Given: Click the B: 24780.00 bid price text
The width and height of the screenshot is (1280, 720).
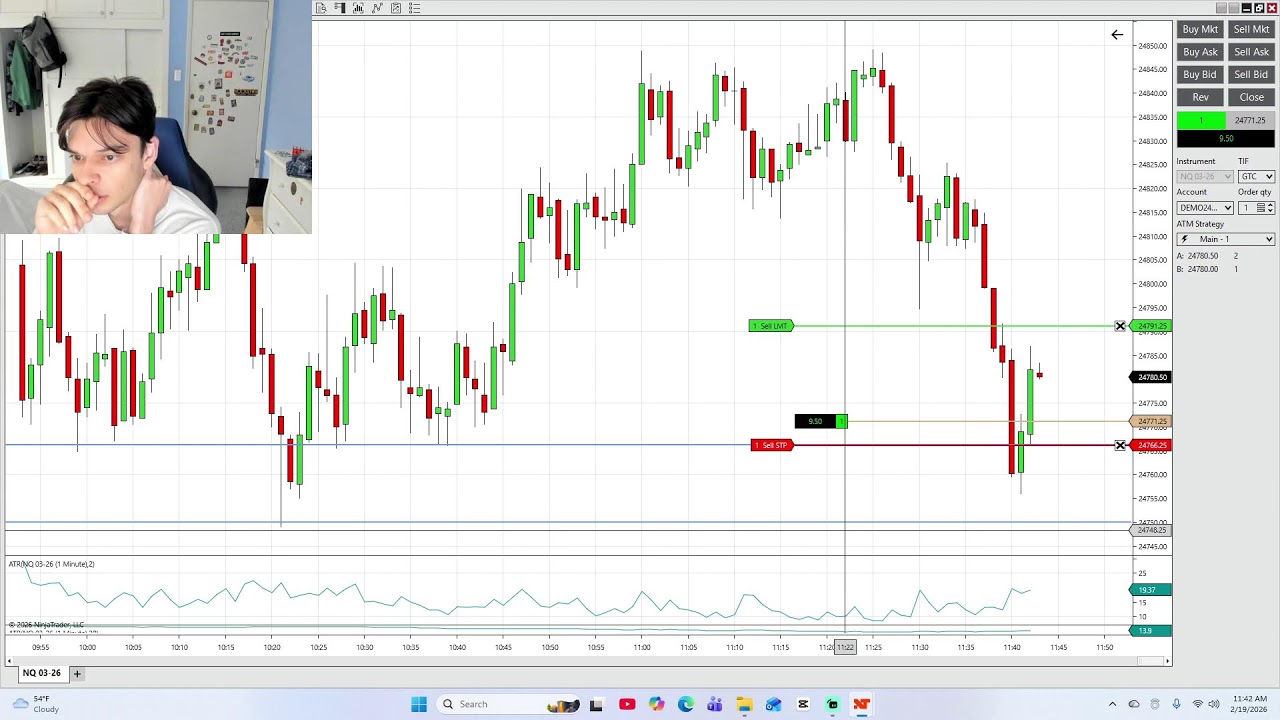Looking at the screenshot, I should tap(1197, 269).
